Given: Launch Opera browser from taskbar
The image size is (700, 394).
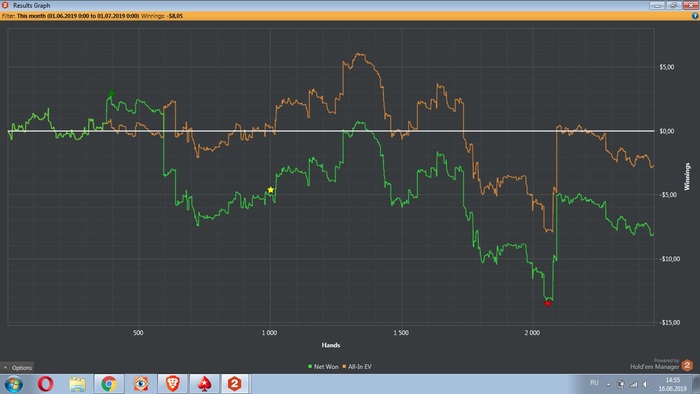Looking at the screenshot, I should click(x=46, y=384).
